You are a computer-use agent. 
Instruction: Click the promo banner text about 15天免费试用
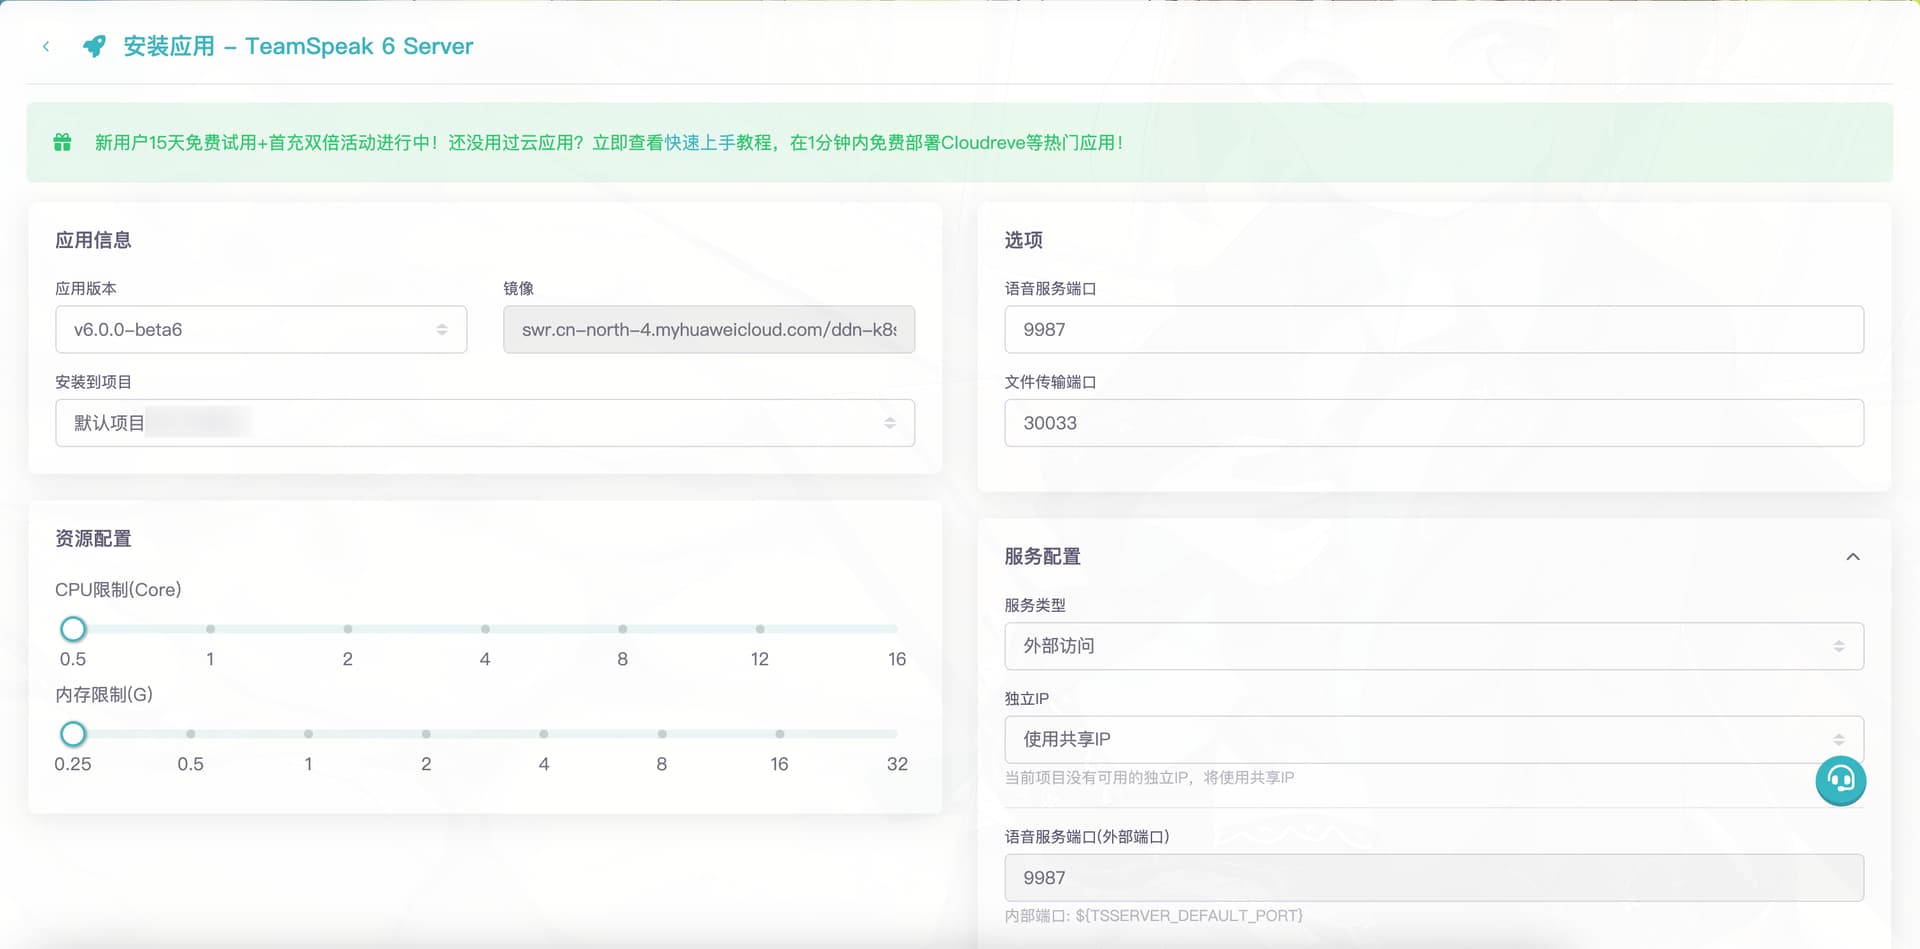click(608, 142)
